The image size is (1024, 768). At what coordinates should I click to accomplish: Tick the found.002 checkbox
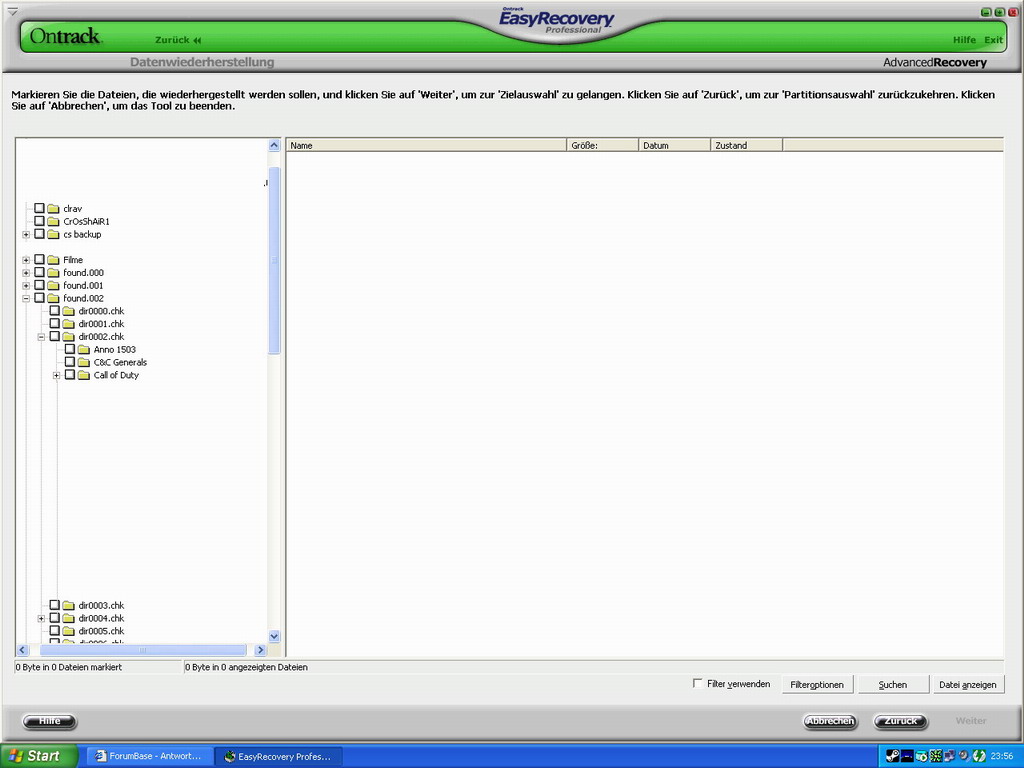(x=39, y=298)
